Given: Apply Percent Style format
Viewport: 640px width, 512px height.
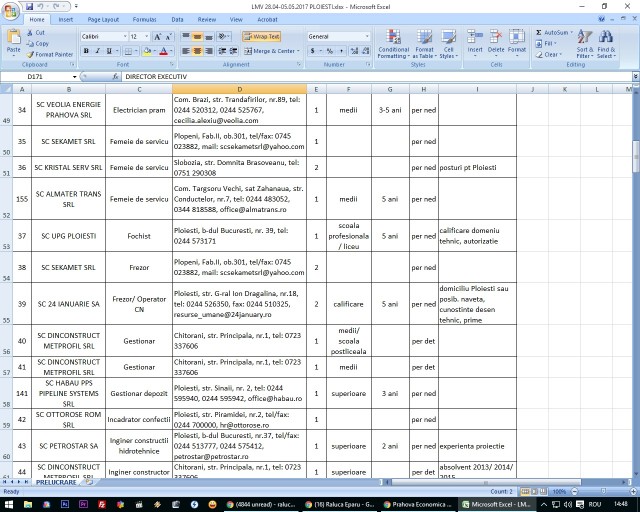Looking at the screenshot, I should [x=330, y=51].
